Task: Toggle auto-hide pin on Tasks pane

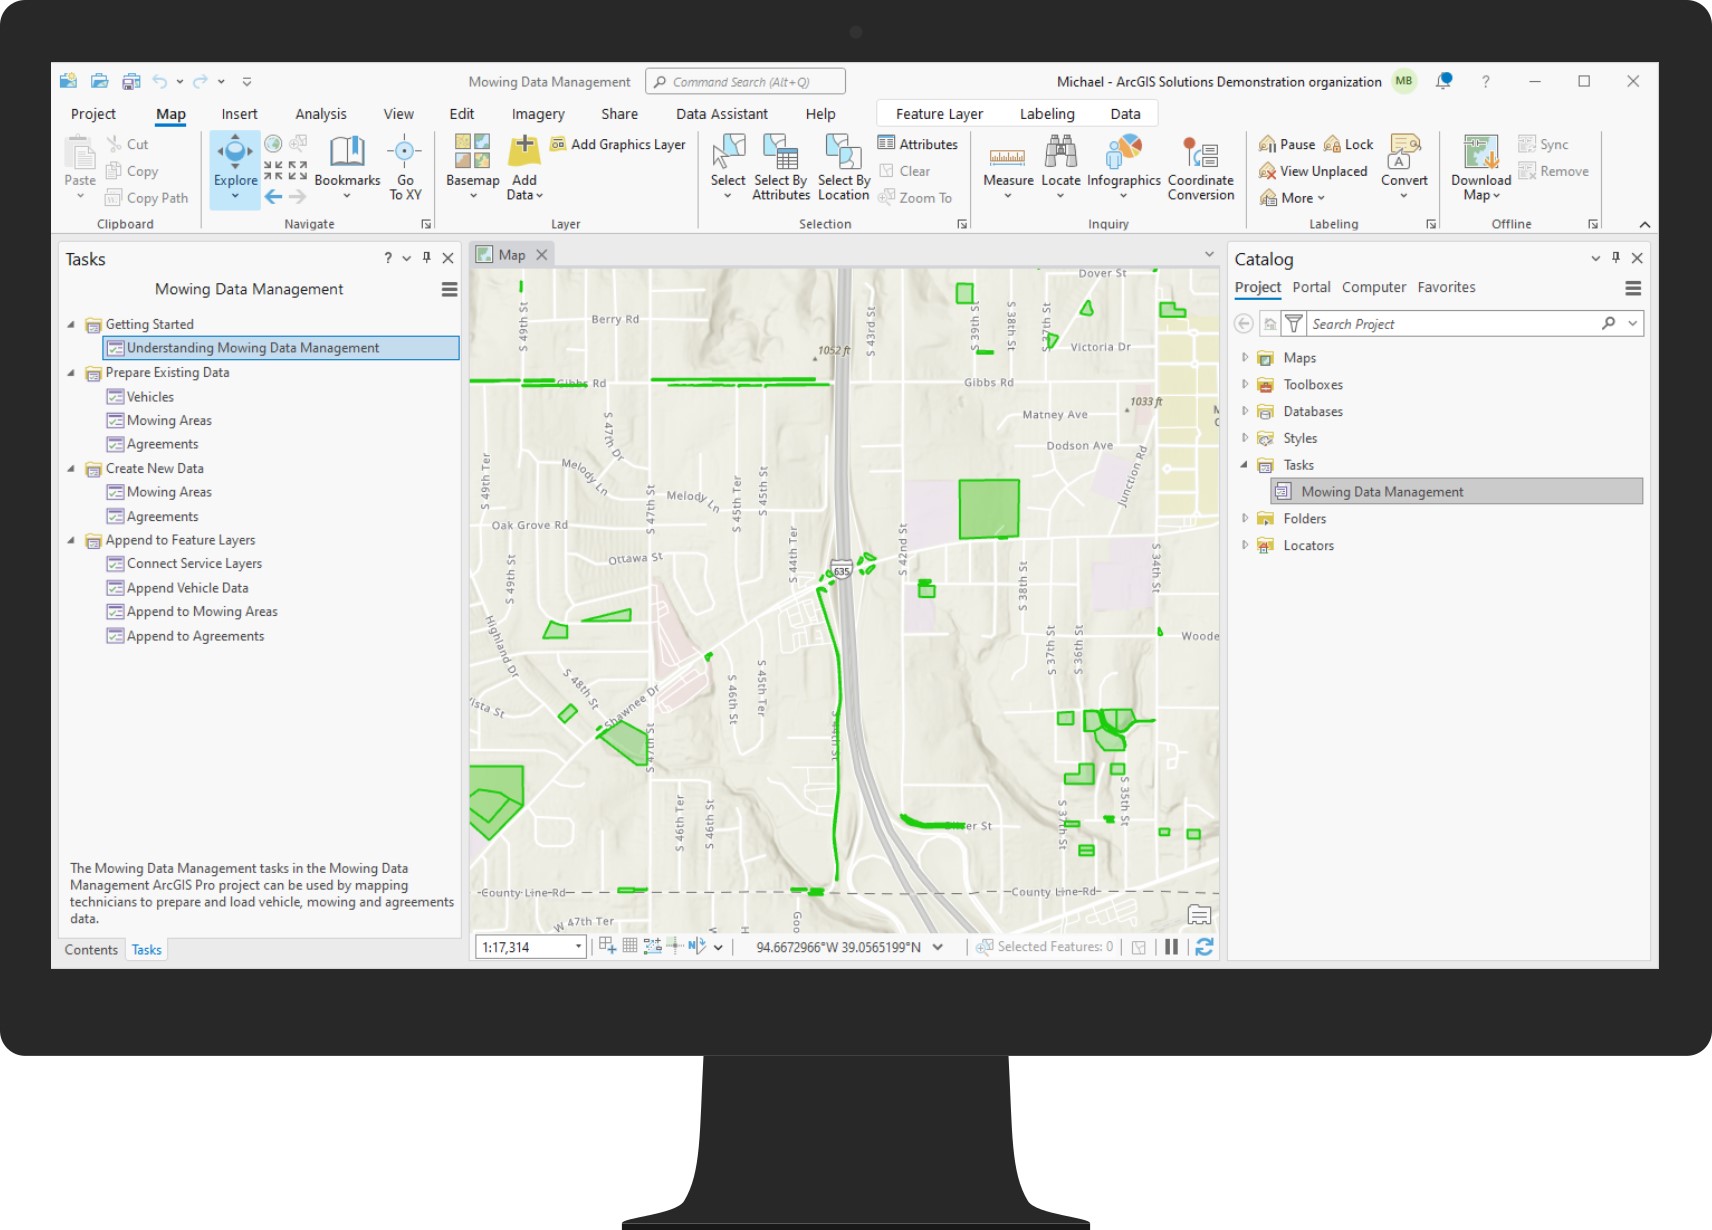Action: click(x=427, y=258)
